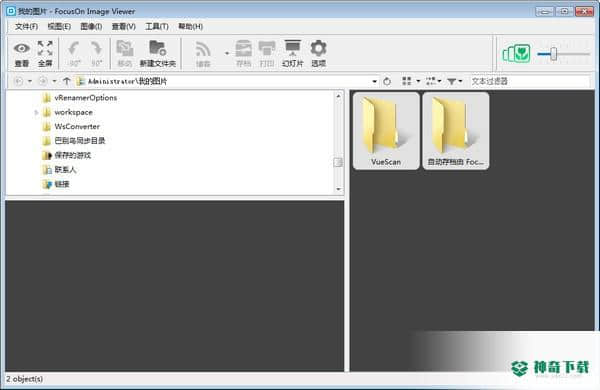Open the view mode dropdown arrow
The width and height of the screenshot is (600, 390).
tap(418, 81)
